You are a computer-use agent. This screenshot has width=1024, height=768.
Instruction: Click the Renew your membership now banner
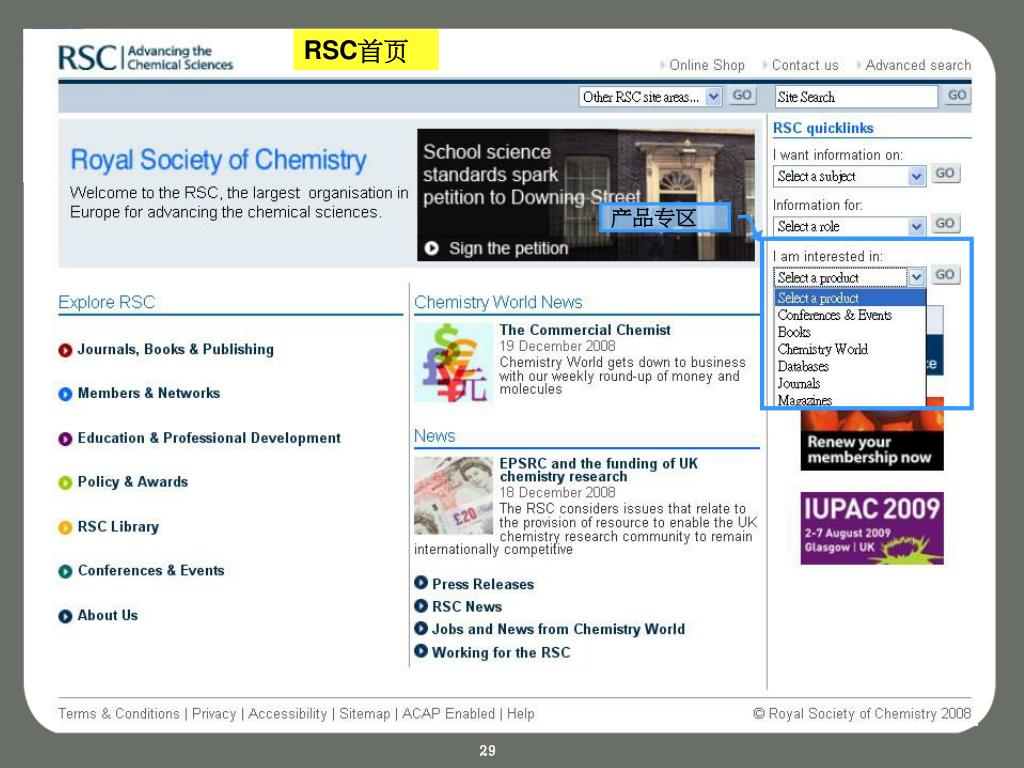872,438
